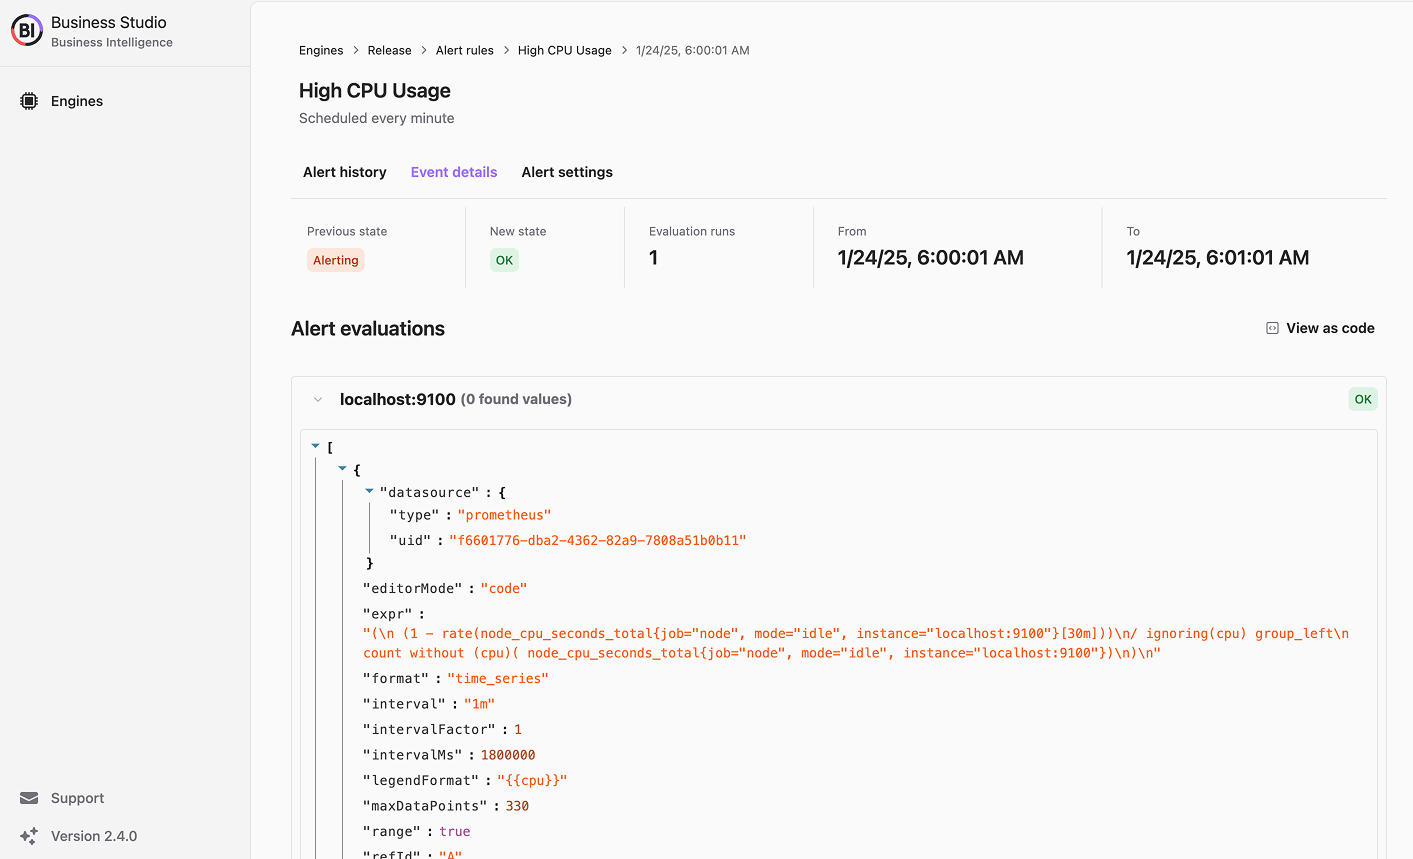Click the intervalMs value 1800000

point(508,755)
